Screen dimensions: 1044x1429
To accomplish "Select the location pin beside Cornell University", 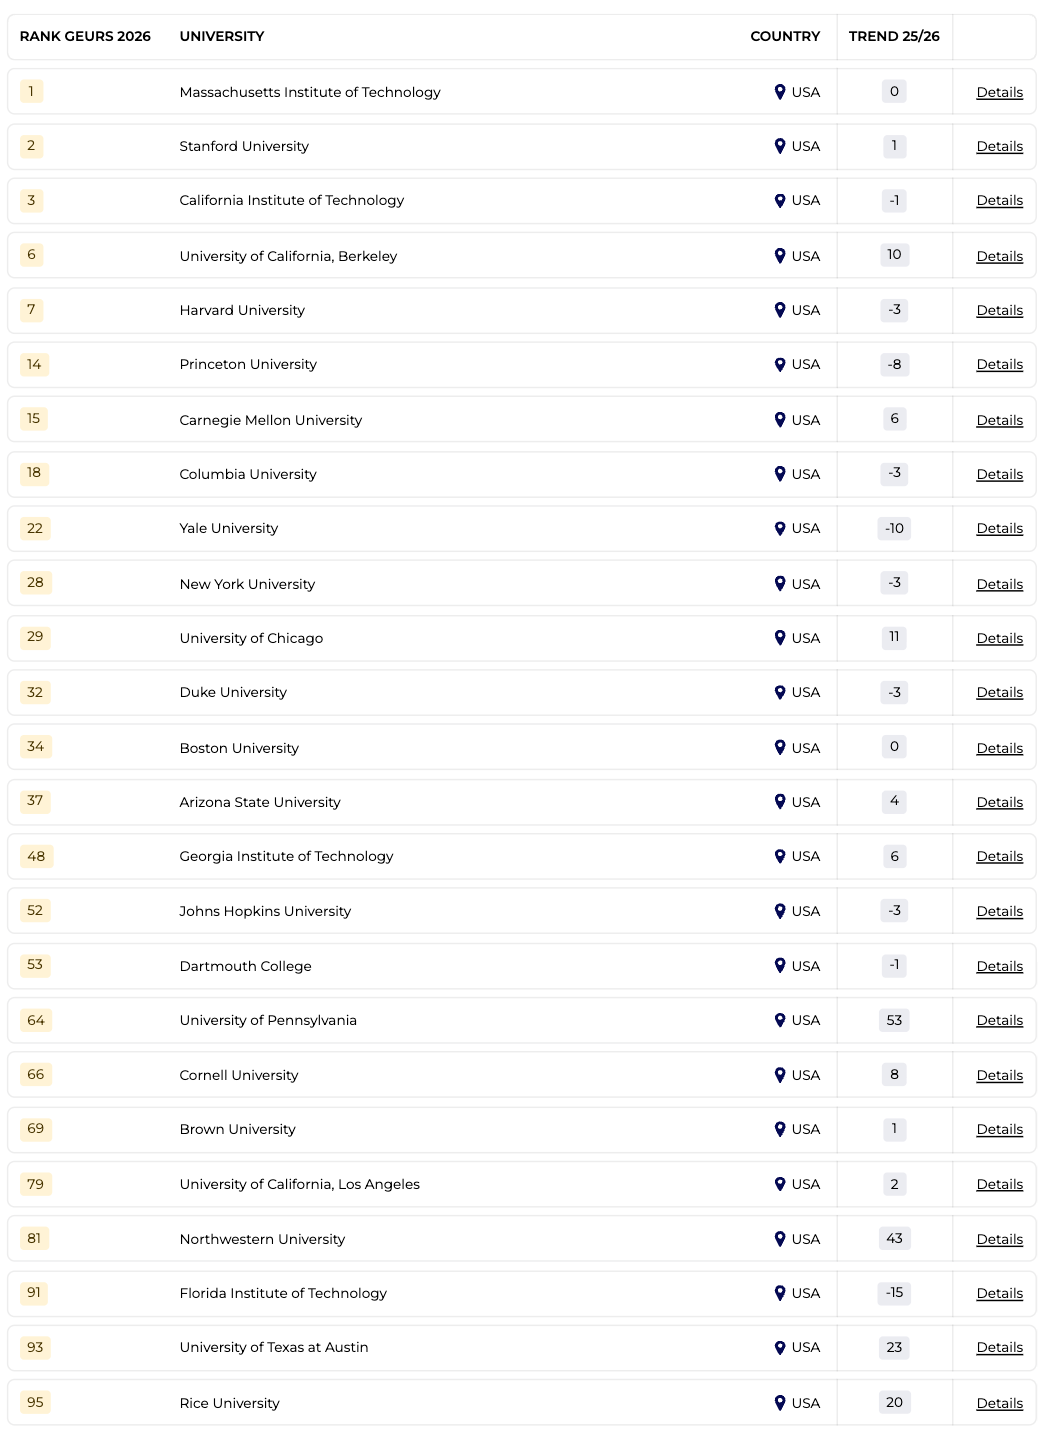I will pos(781,1075).
